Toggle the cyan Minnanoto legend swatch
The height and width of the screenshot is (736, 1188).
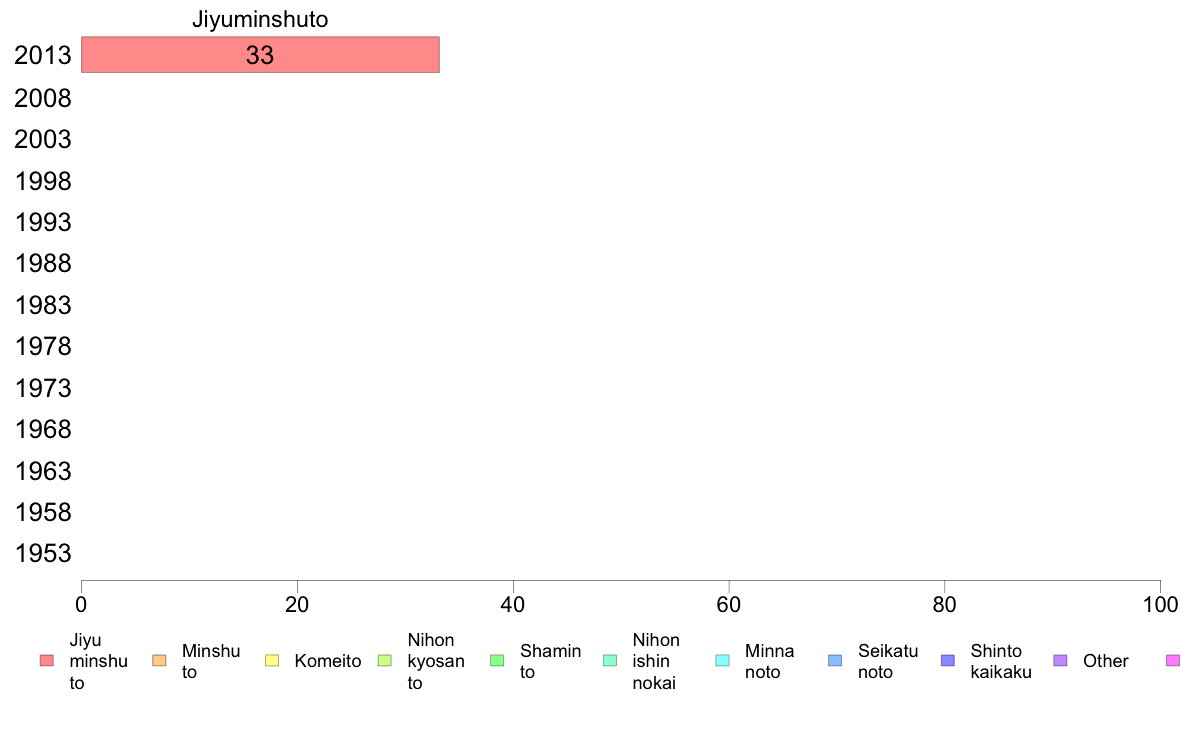tap(722, 660)
